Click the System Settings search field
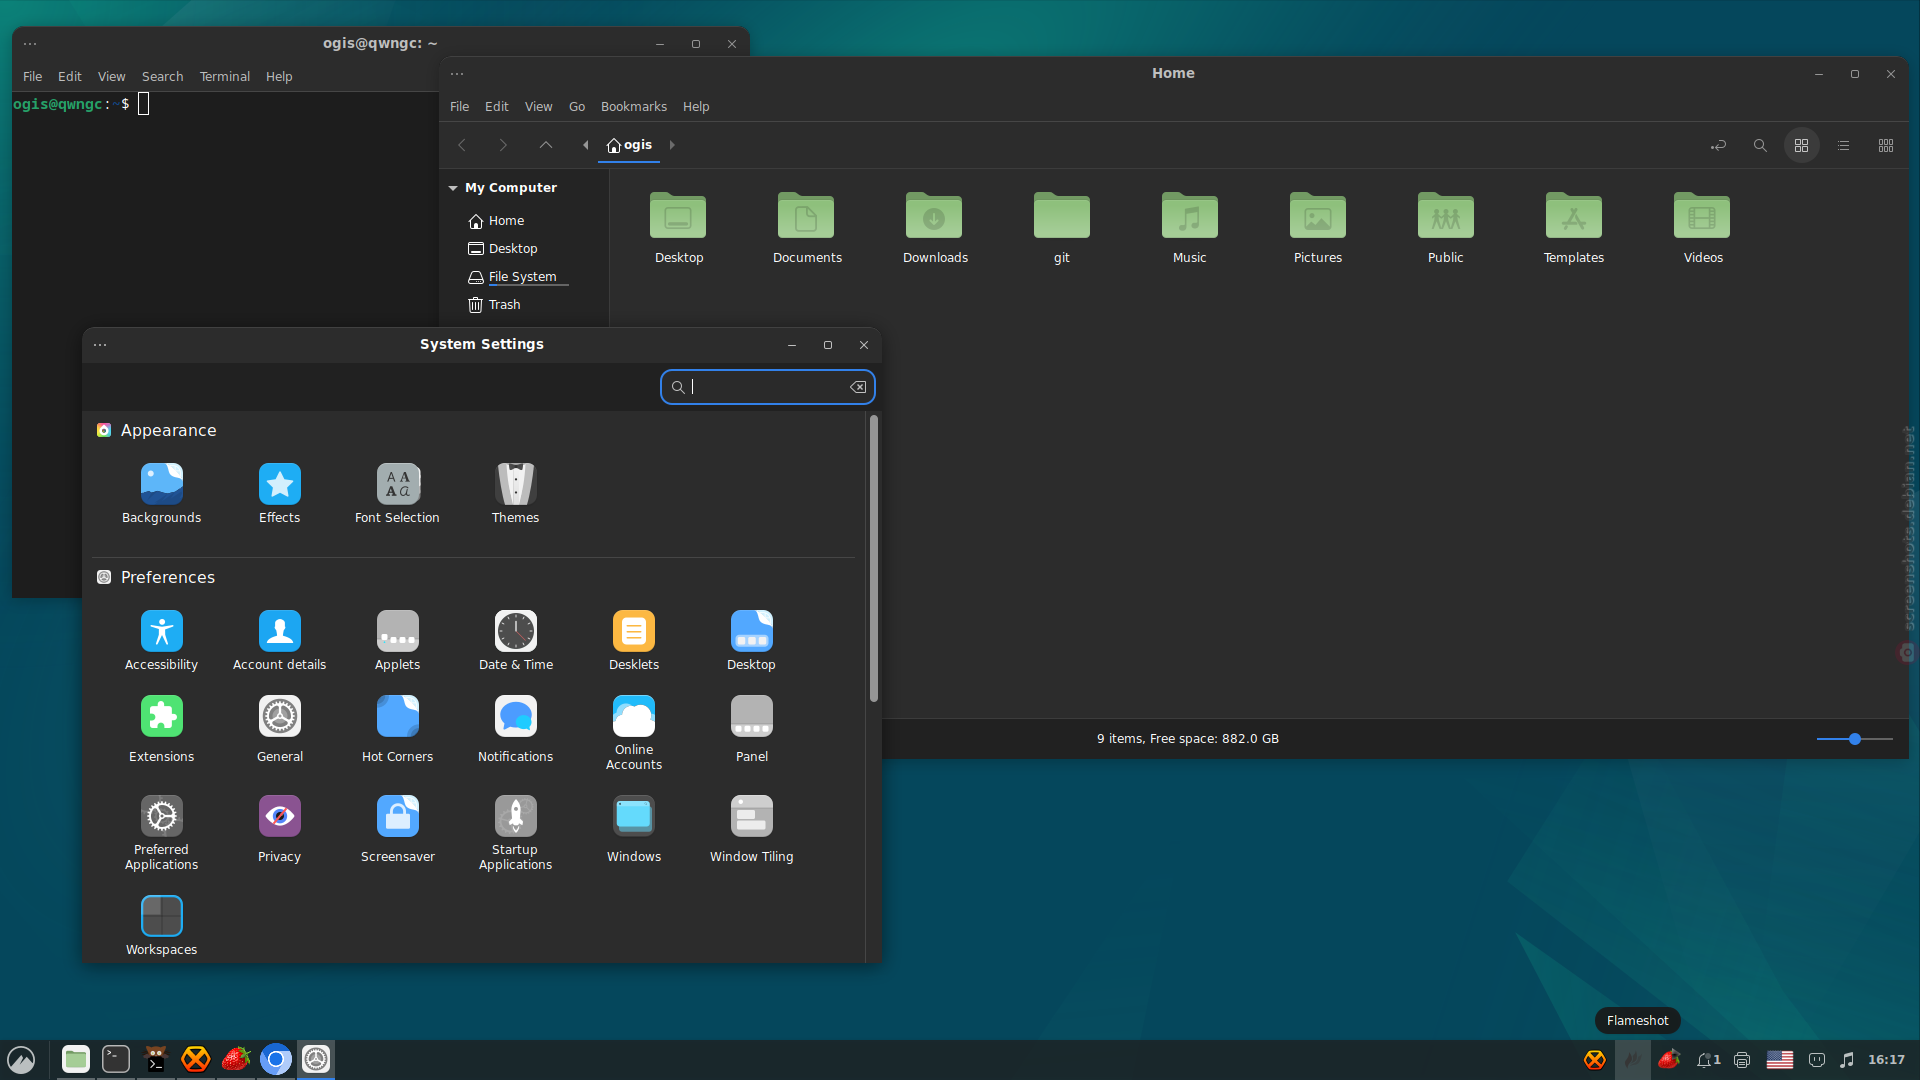Screen dimensions: 1920x1080 767,387
